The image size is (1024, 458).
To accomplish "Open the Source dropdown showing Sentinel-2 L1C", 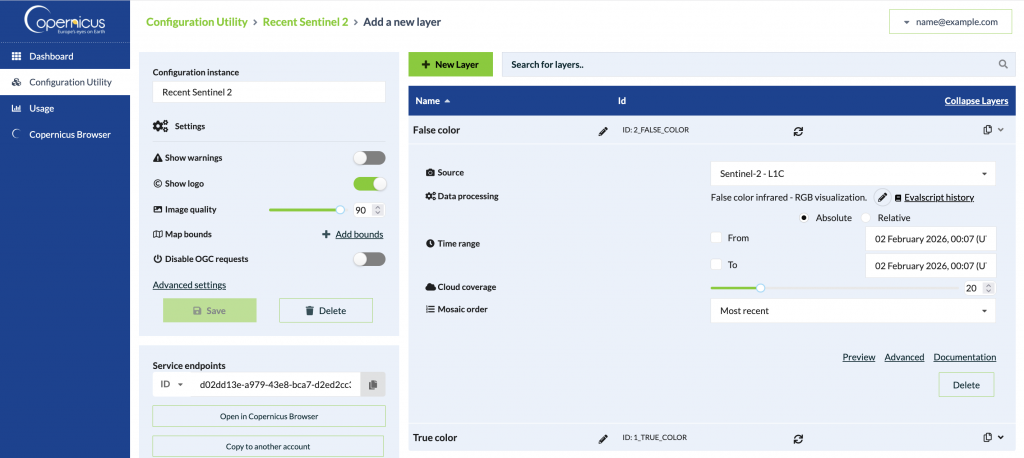I will 852,174.
